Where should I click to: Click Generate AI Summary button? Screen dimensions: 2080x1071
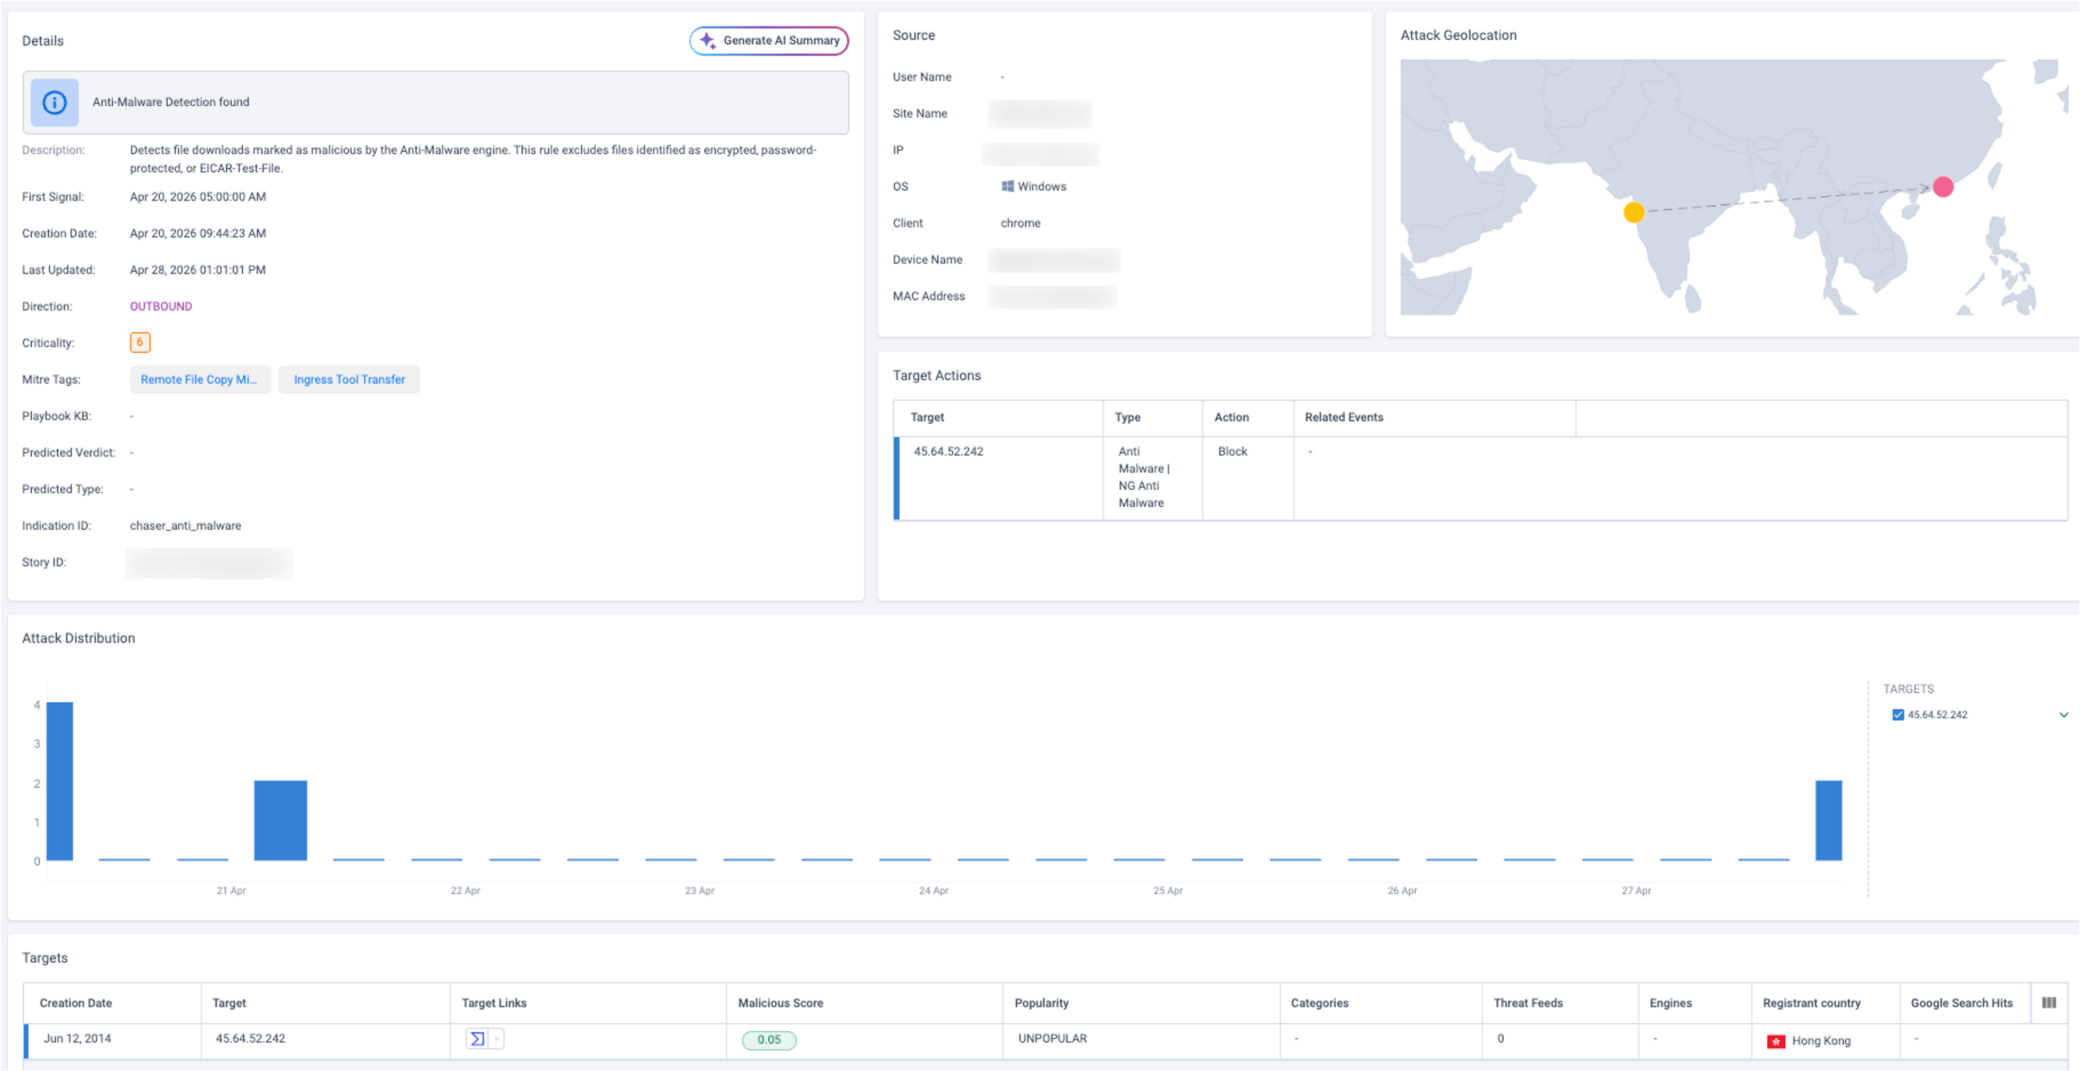coord(769,41)
